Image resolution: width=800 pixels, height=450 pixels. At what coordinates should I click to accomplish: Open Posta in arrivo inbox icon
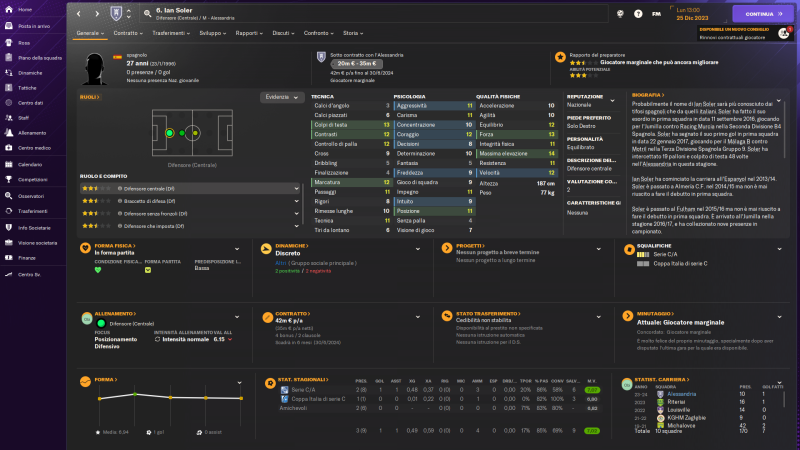point(9,26)
